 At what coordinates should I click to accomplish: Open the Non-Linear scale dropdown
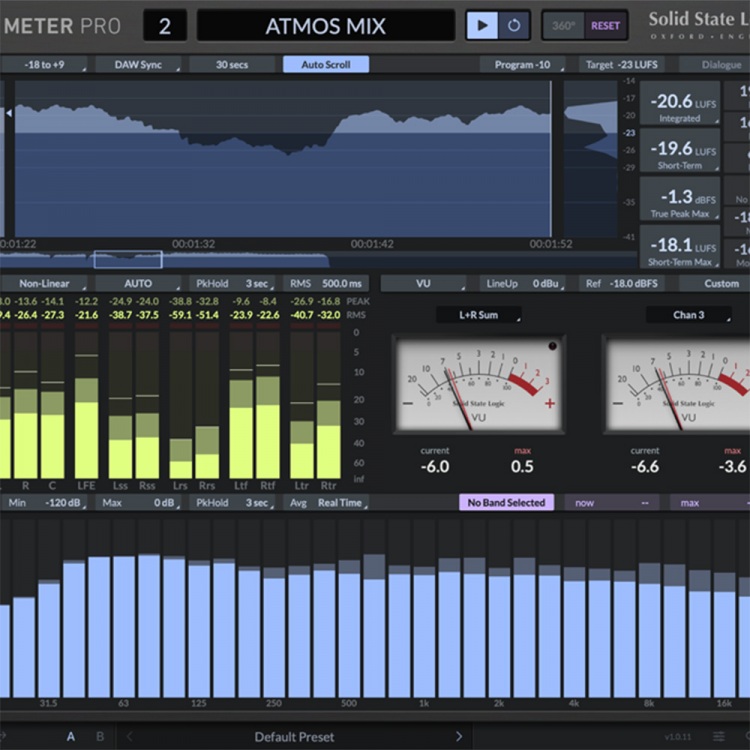click(x=44, y=284)
